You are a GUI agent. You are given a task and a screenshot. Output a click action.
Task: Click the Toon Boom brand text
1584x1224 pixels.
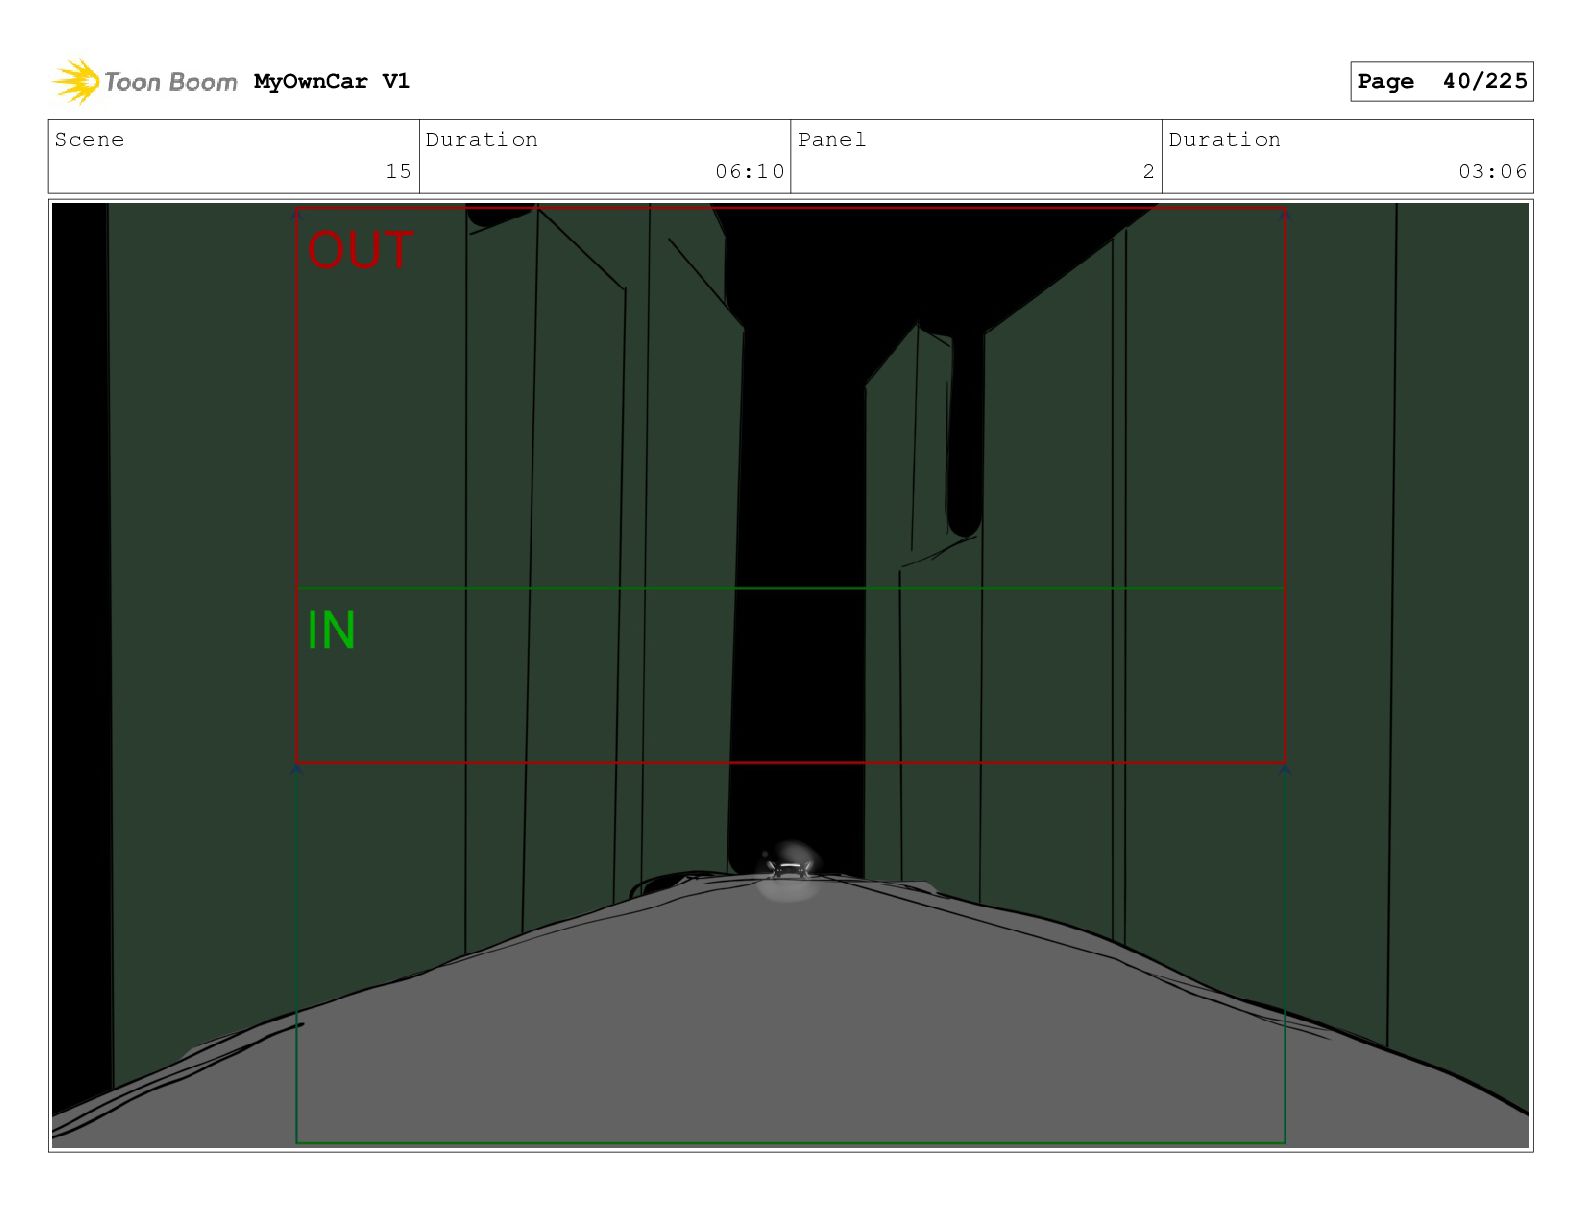(x=171, y=82)
